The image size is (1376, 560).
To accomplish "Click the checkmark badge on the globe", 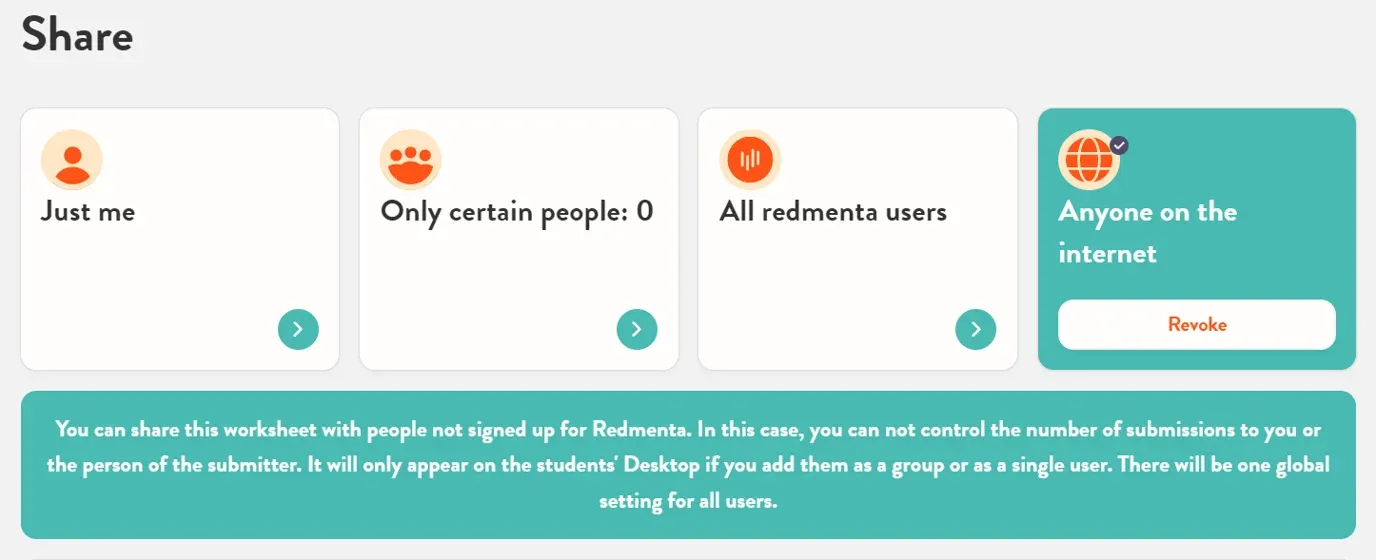I will coord(1120,145).
